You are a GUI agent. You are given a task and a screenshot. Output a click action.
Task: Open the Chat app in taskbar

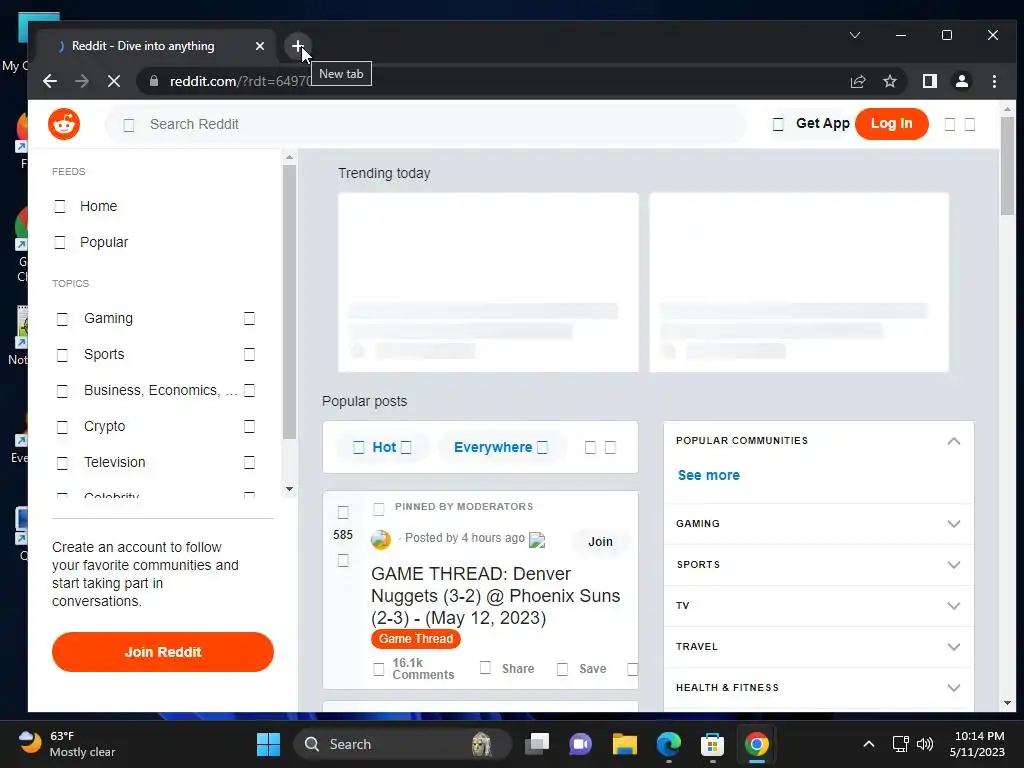581,744
